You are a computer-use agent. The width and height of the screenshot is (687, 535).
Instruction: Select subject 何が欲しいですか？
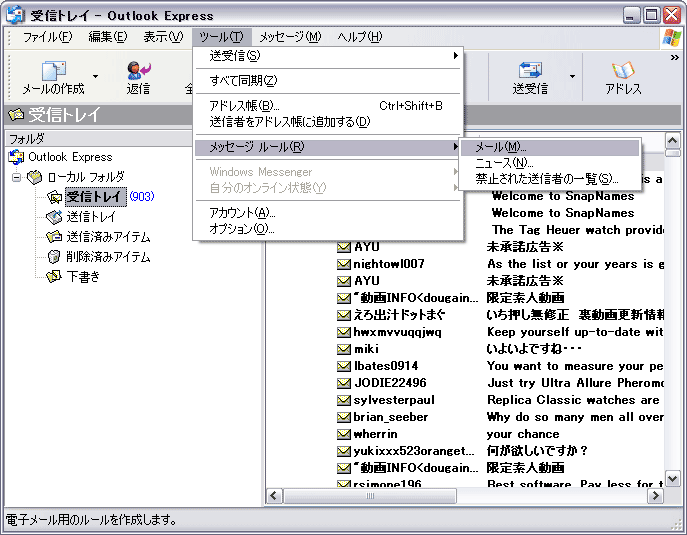pos(537,451)
